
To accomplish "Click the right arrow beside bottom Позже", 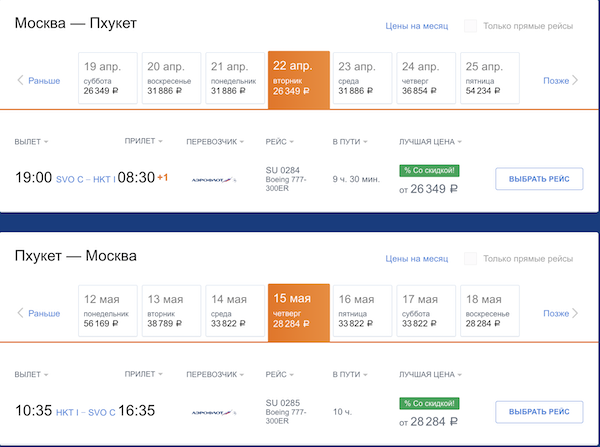I will (x=575, y=313).
